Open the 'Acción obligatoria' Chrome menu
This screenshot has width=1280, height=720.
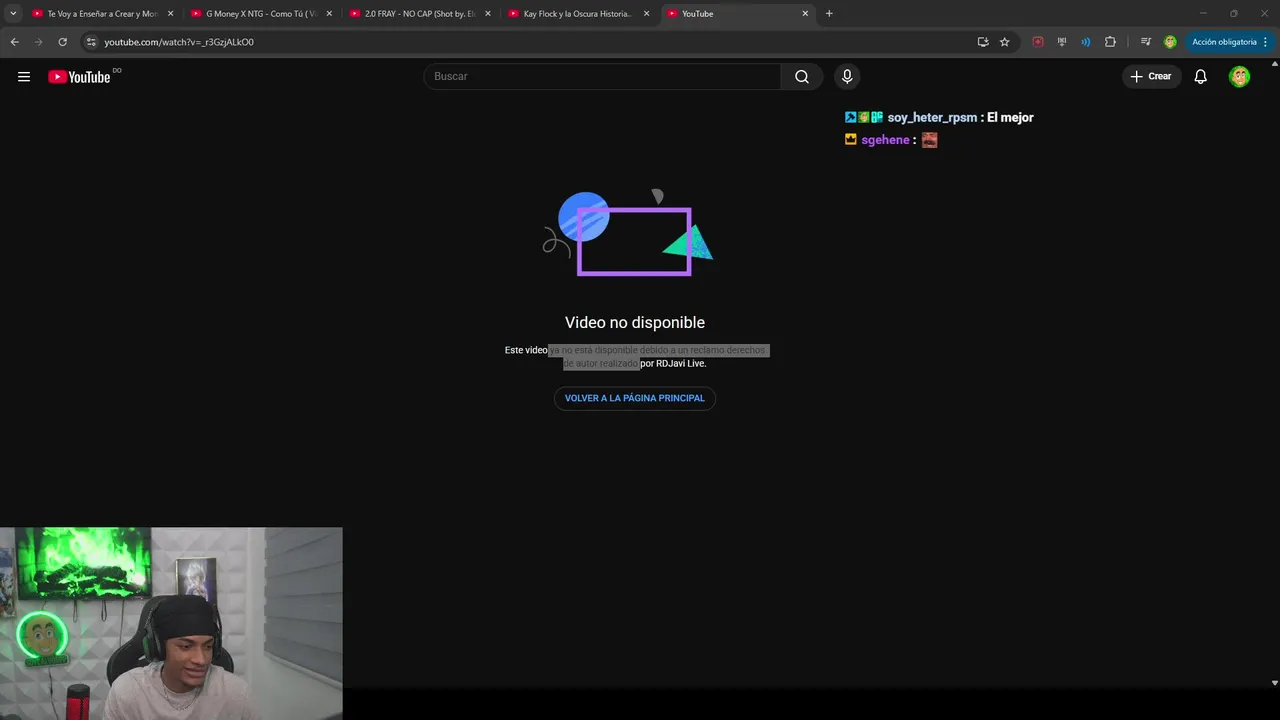1229,42
